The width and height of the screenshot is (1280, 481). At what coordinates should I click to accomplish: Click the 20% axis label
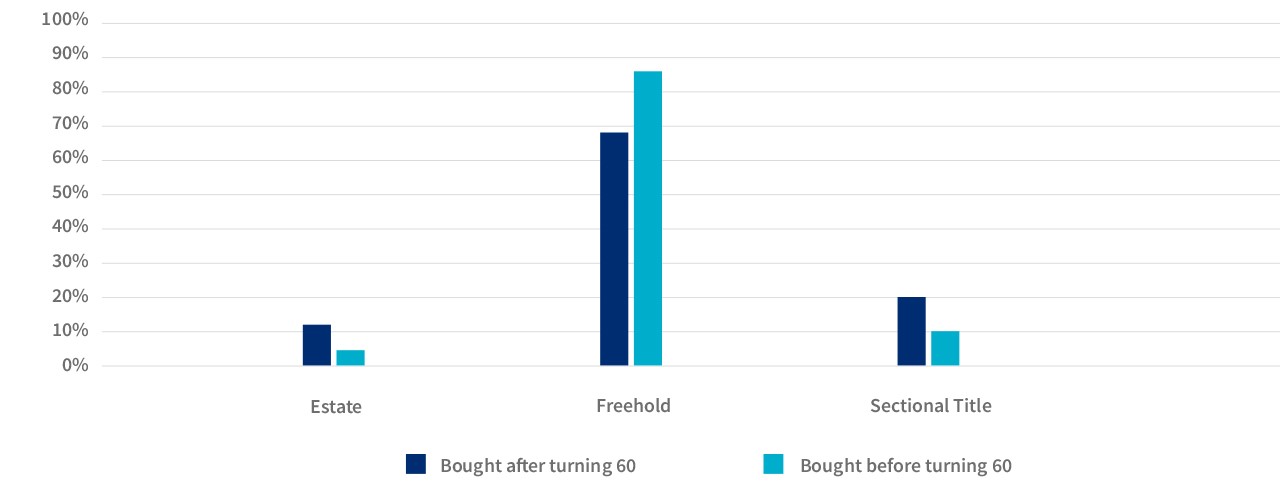70,297
